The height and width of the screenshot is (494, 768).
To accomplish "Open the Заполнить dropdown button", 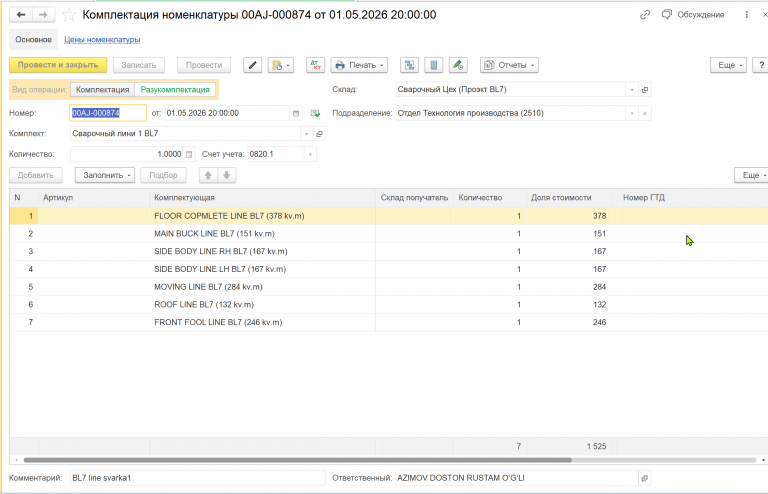I will 104,175.
